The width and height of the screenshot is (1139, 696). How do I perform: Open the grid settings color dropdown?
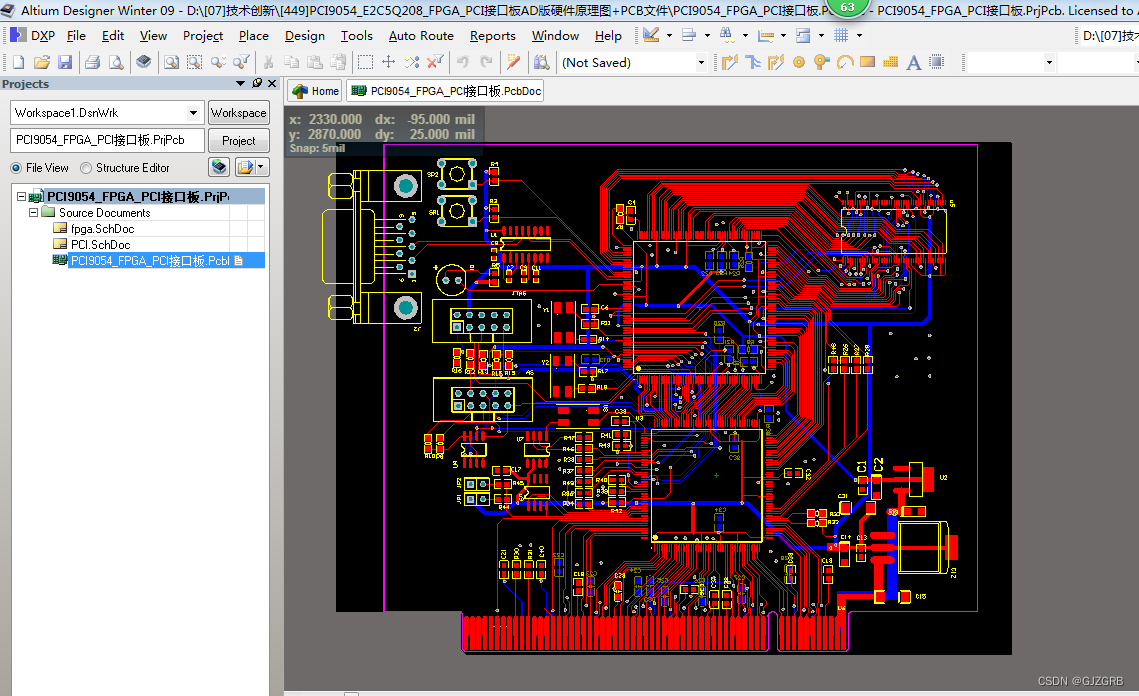859,35
